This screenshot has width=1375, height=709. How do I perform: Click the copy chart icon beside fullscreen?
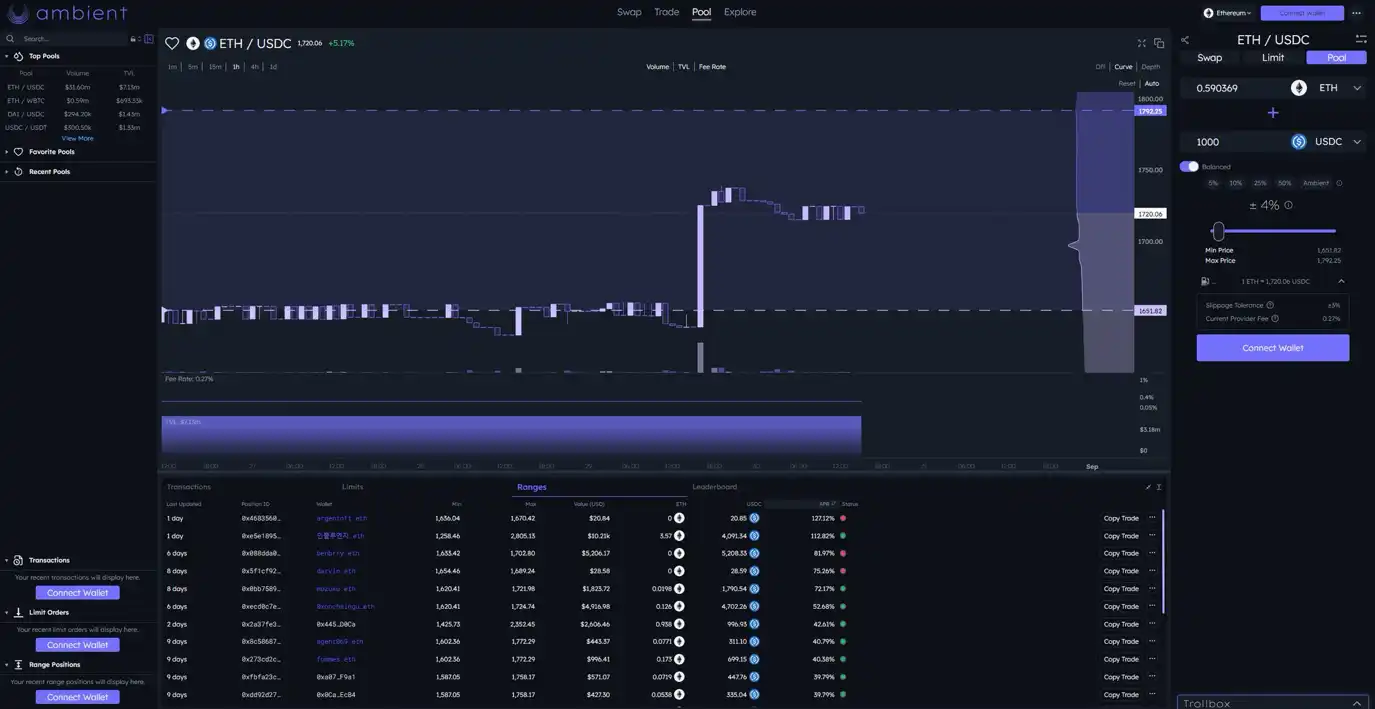point(1159,43)
